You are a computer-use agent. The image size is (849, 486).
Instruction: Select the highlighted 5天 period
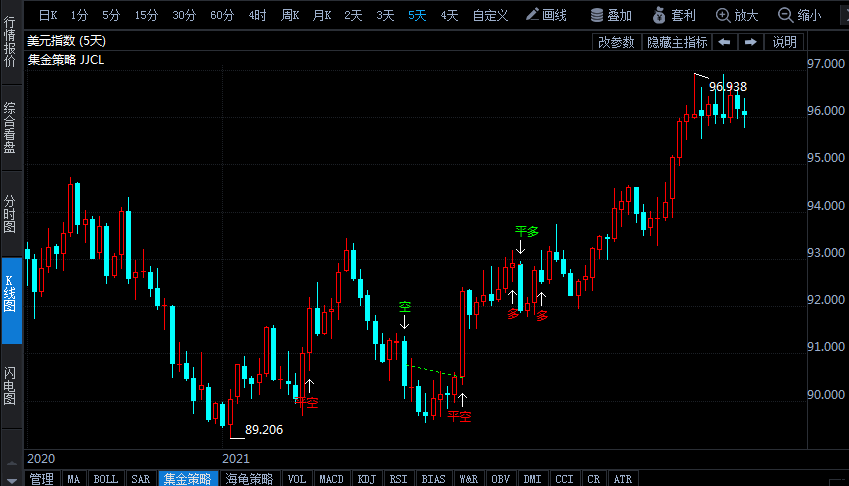point(417,15)
